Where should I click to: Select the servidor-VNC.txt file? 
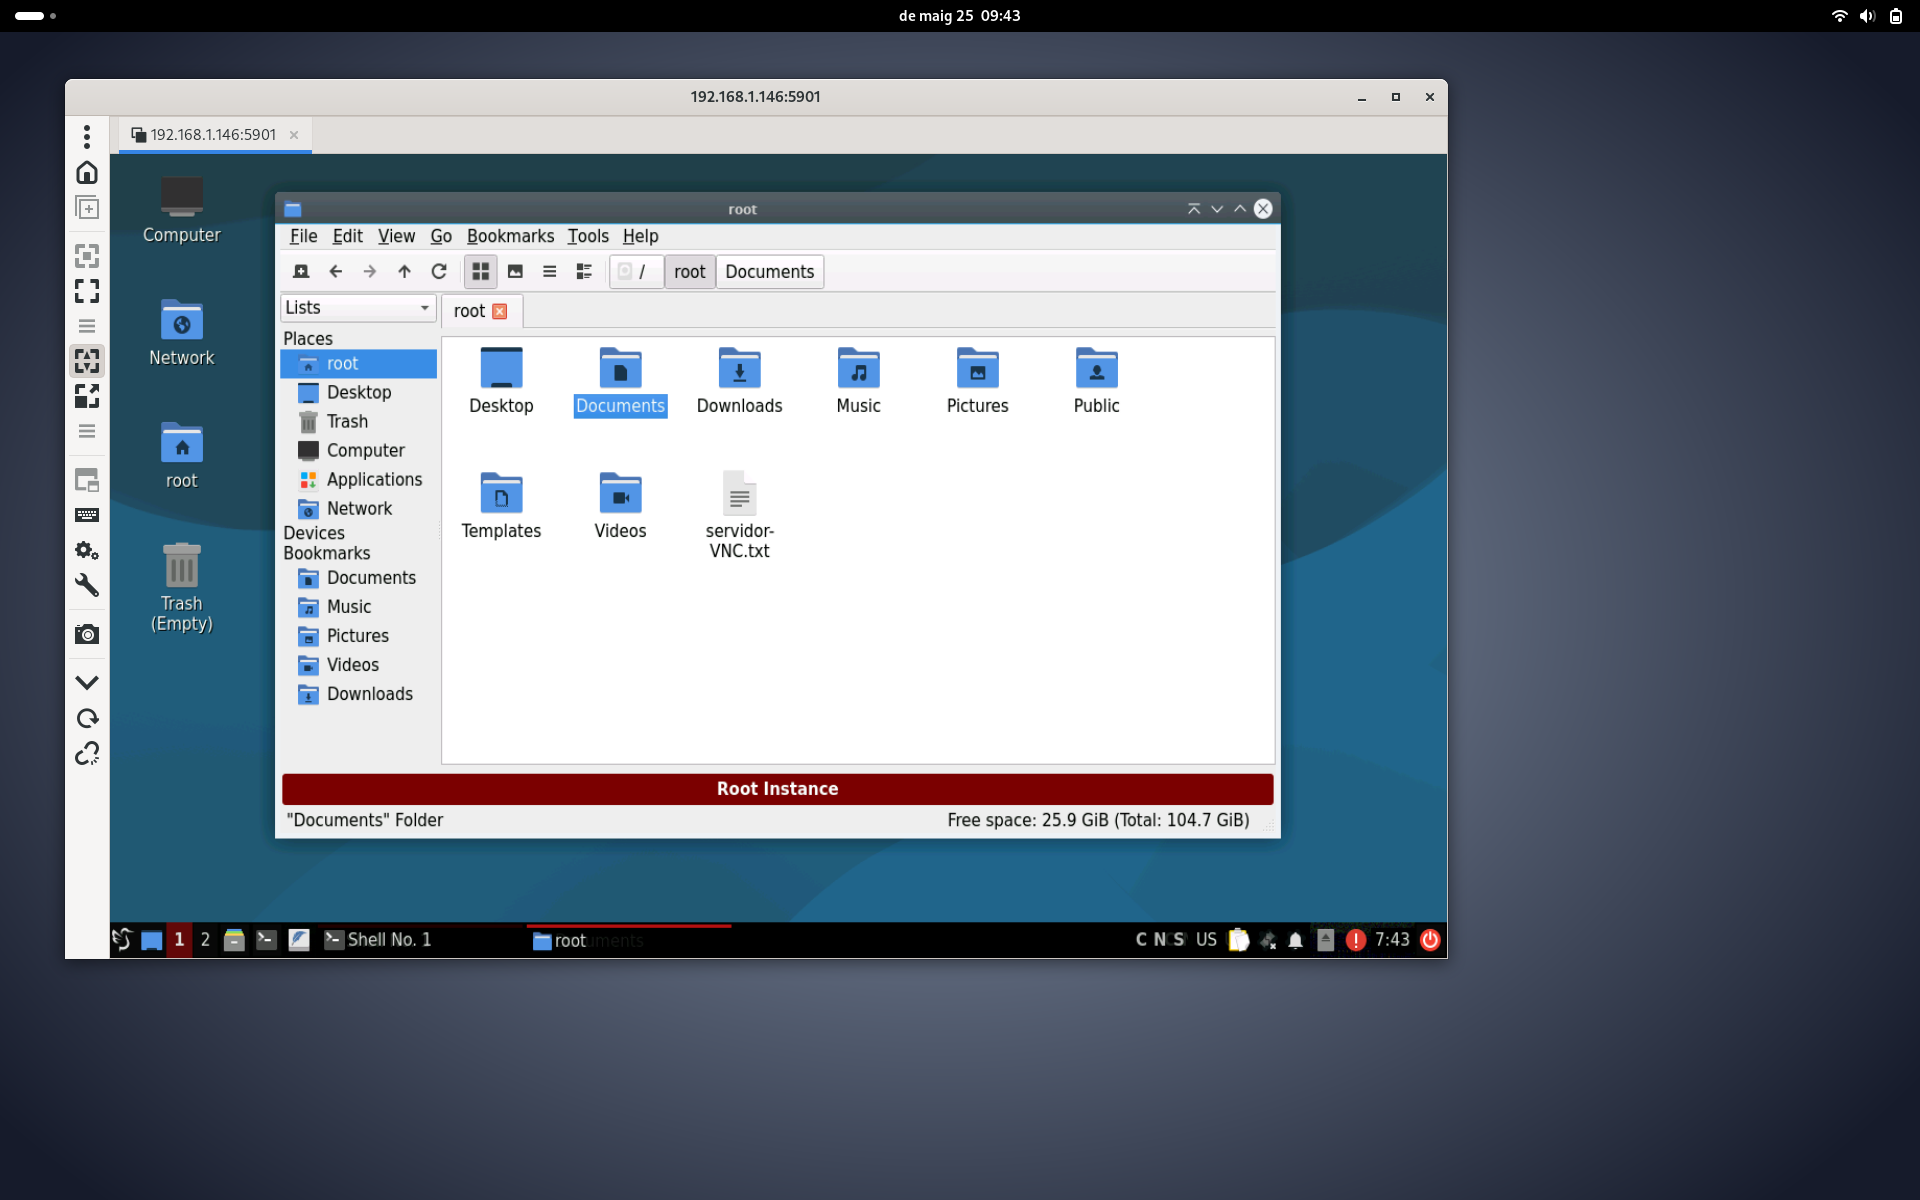tap(739, 515)
